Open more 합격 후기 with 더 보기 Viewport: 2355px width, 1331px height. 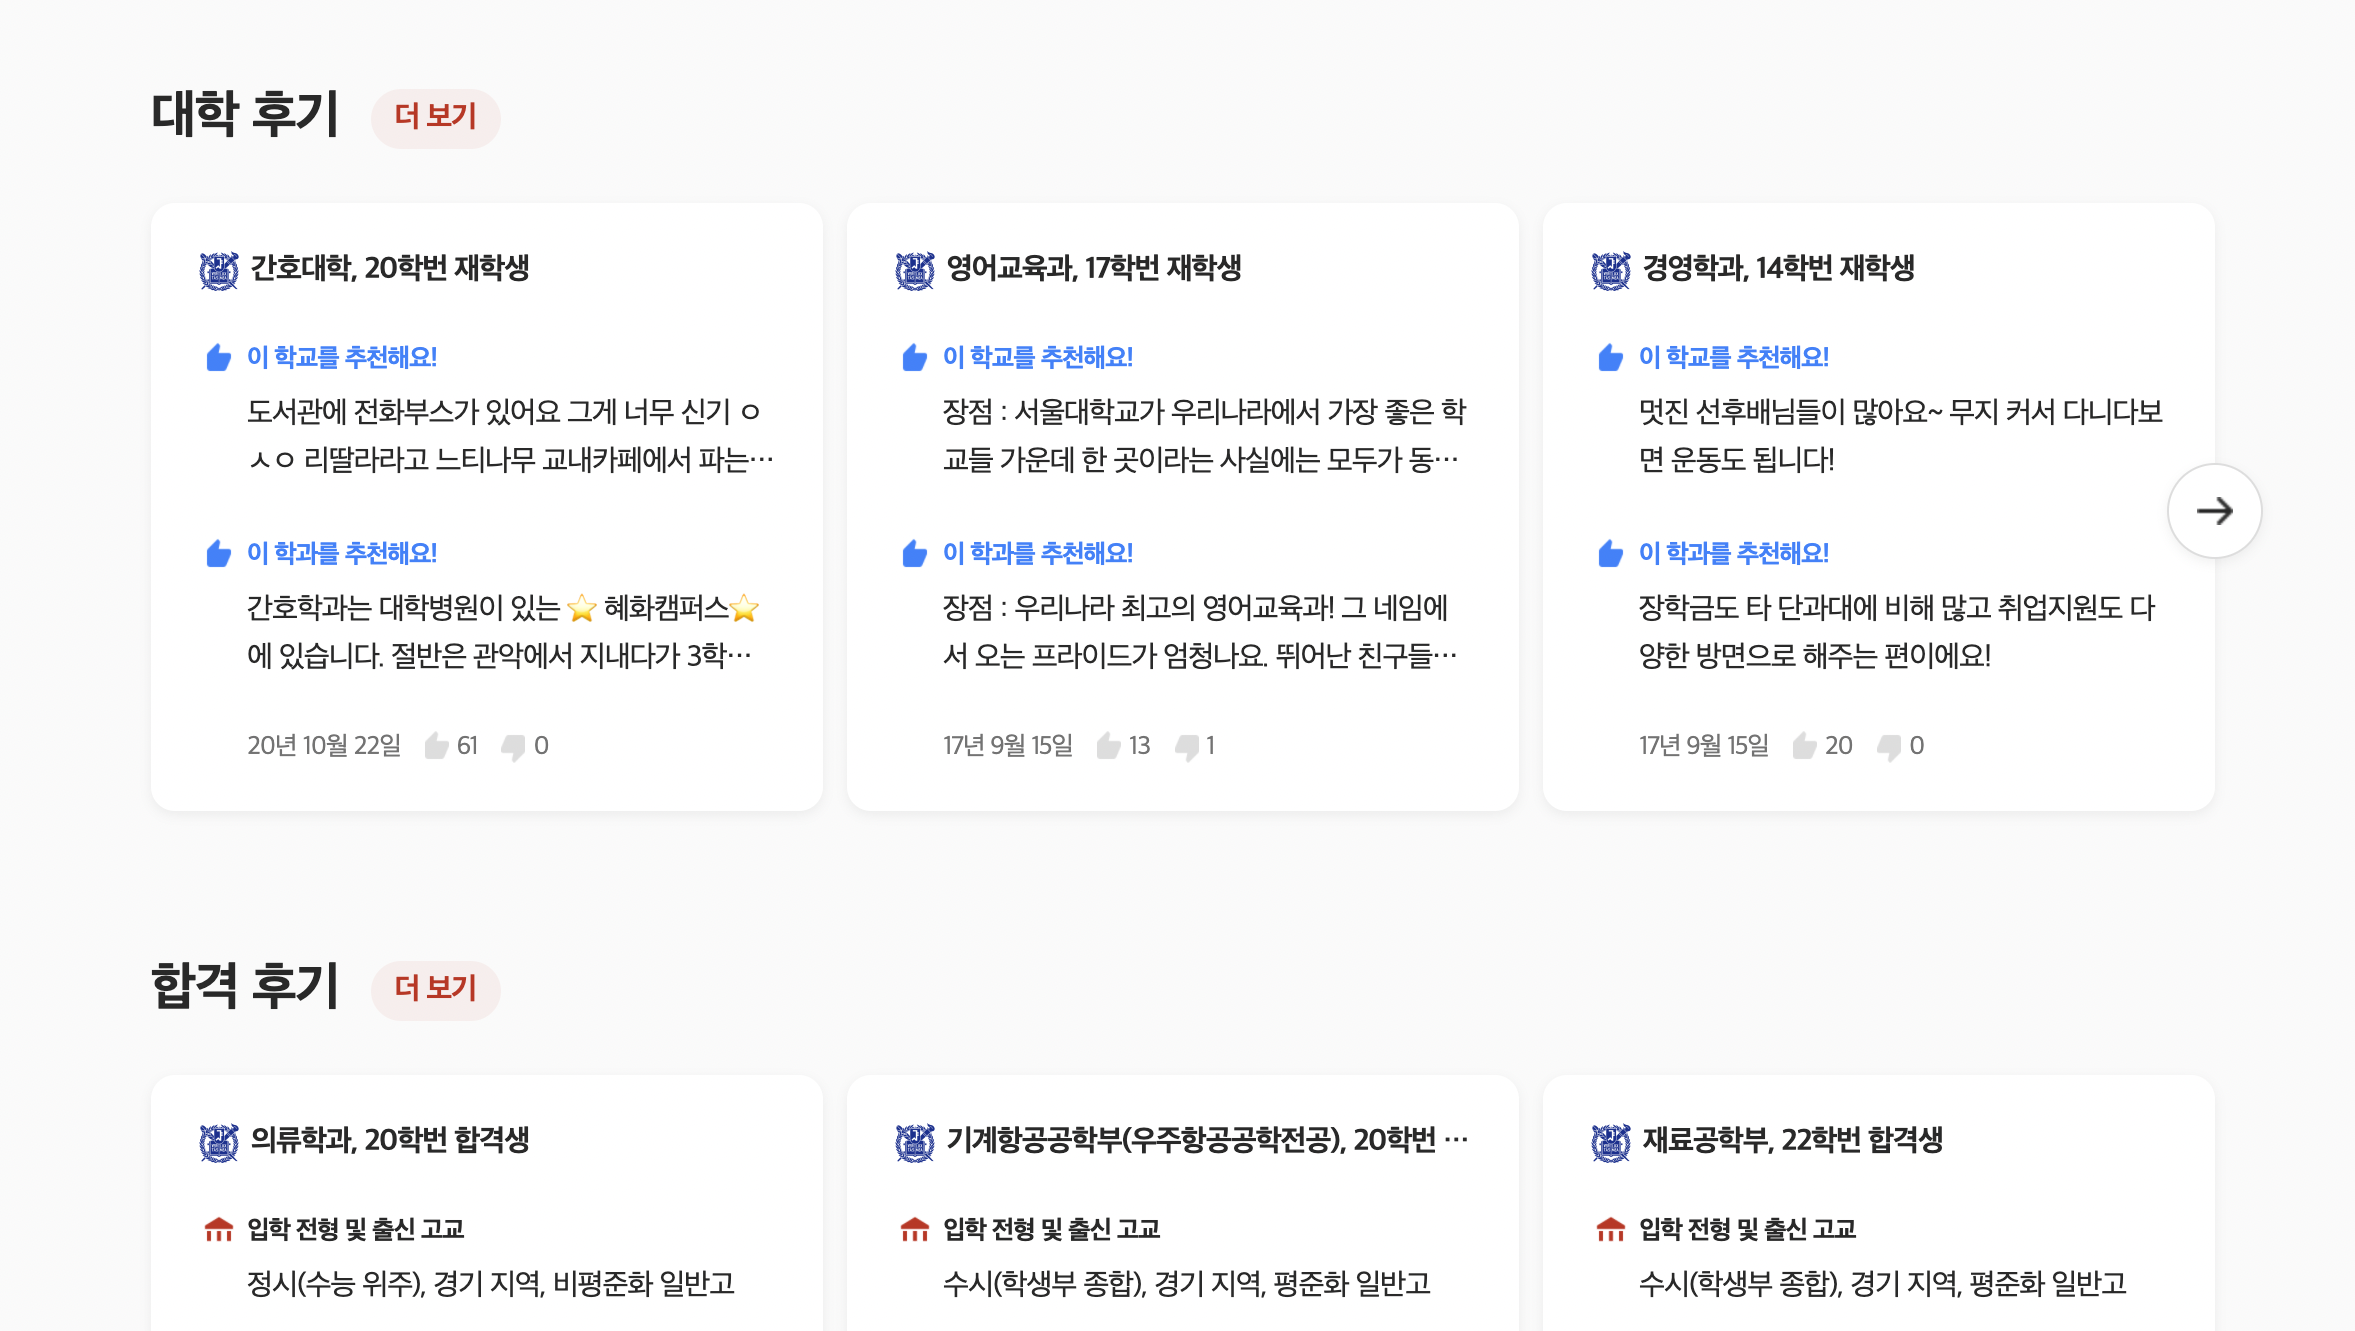pos(435,989)
